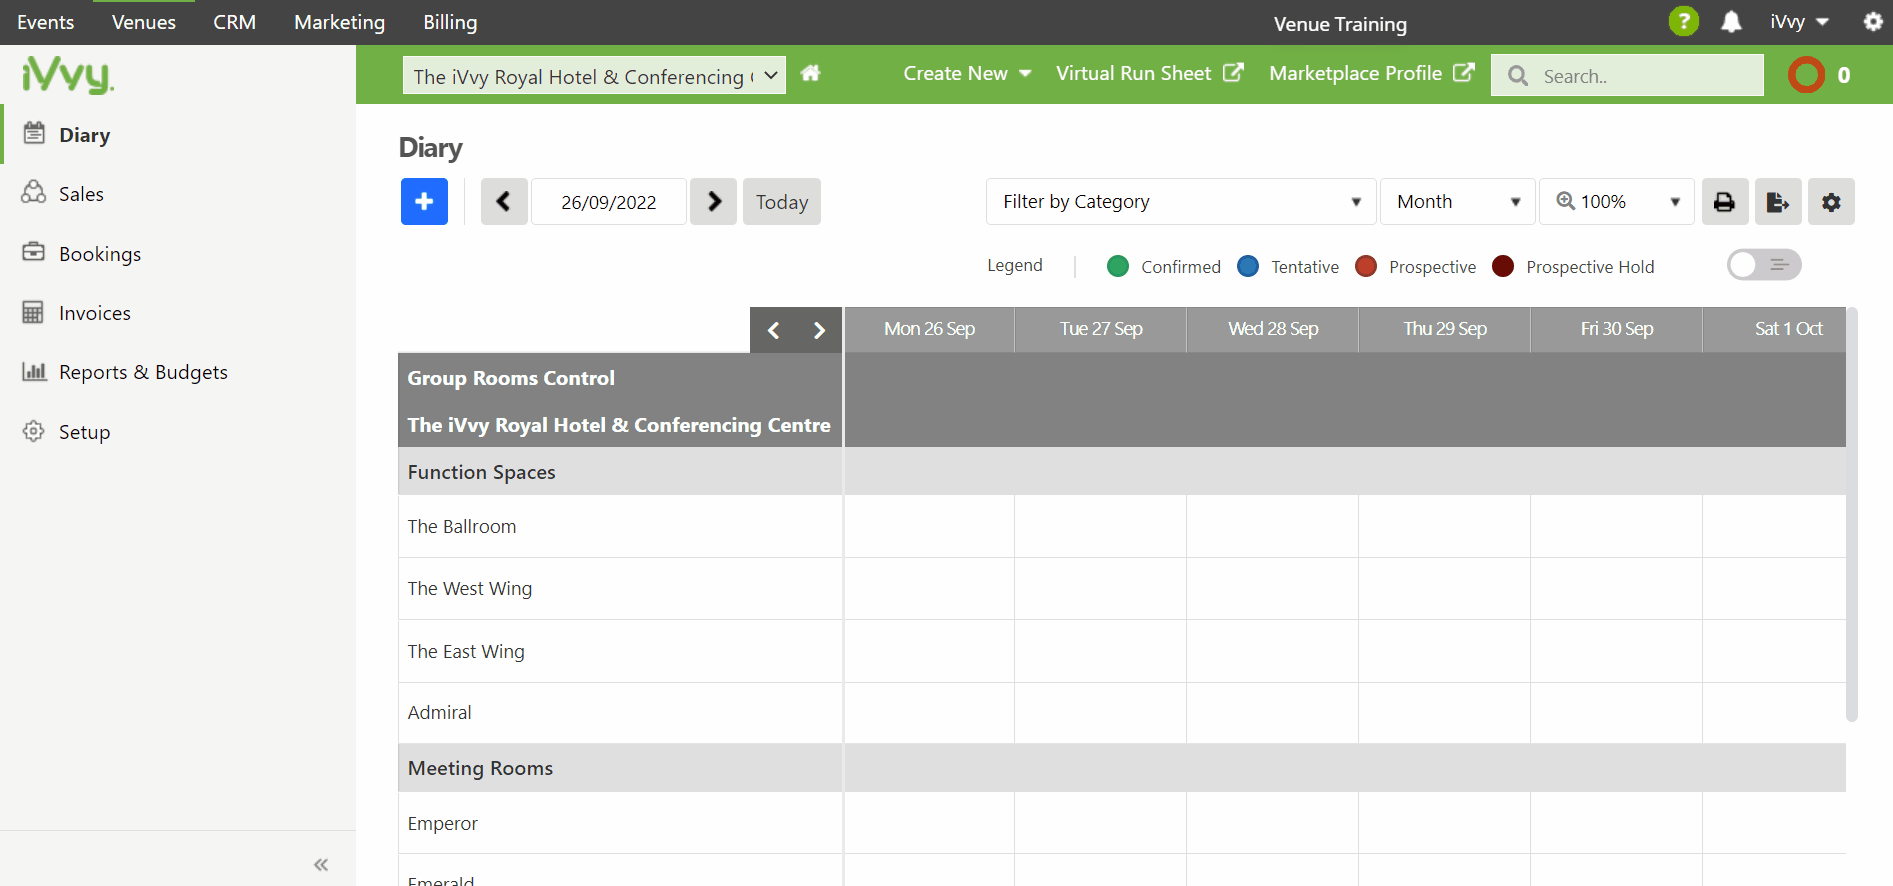Click the Today button
Screen dimensions: 1893x886
(782, 202)
